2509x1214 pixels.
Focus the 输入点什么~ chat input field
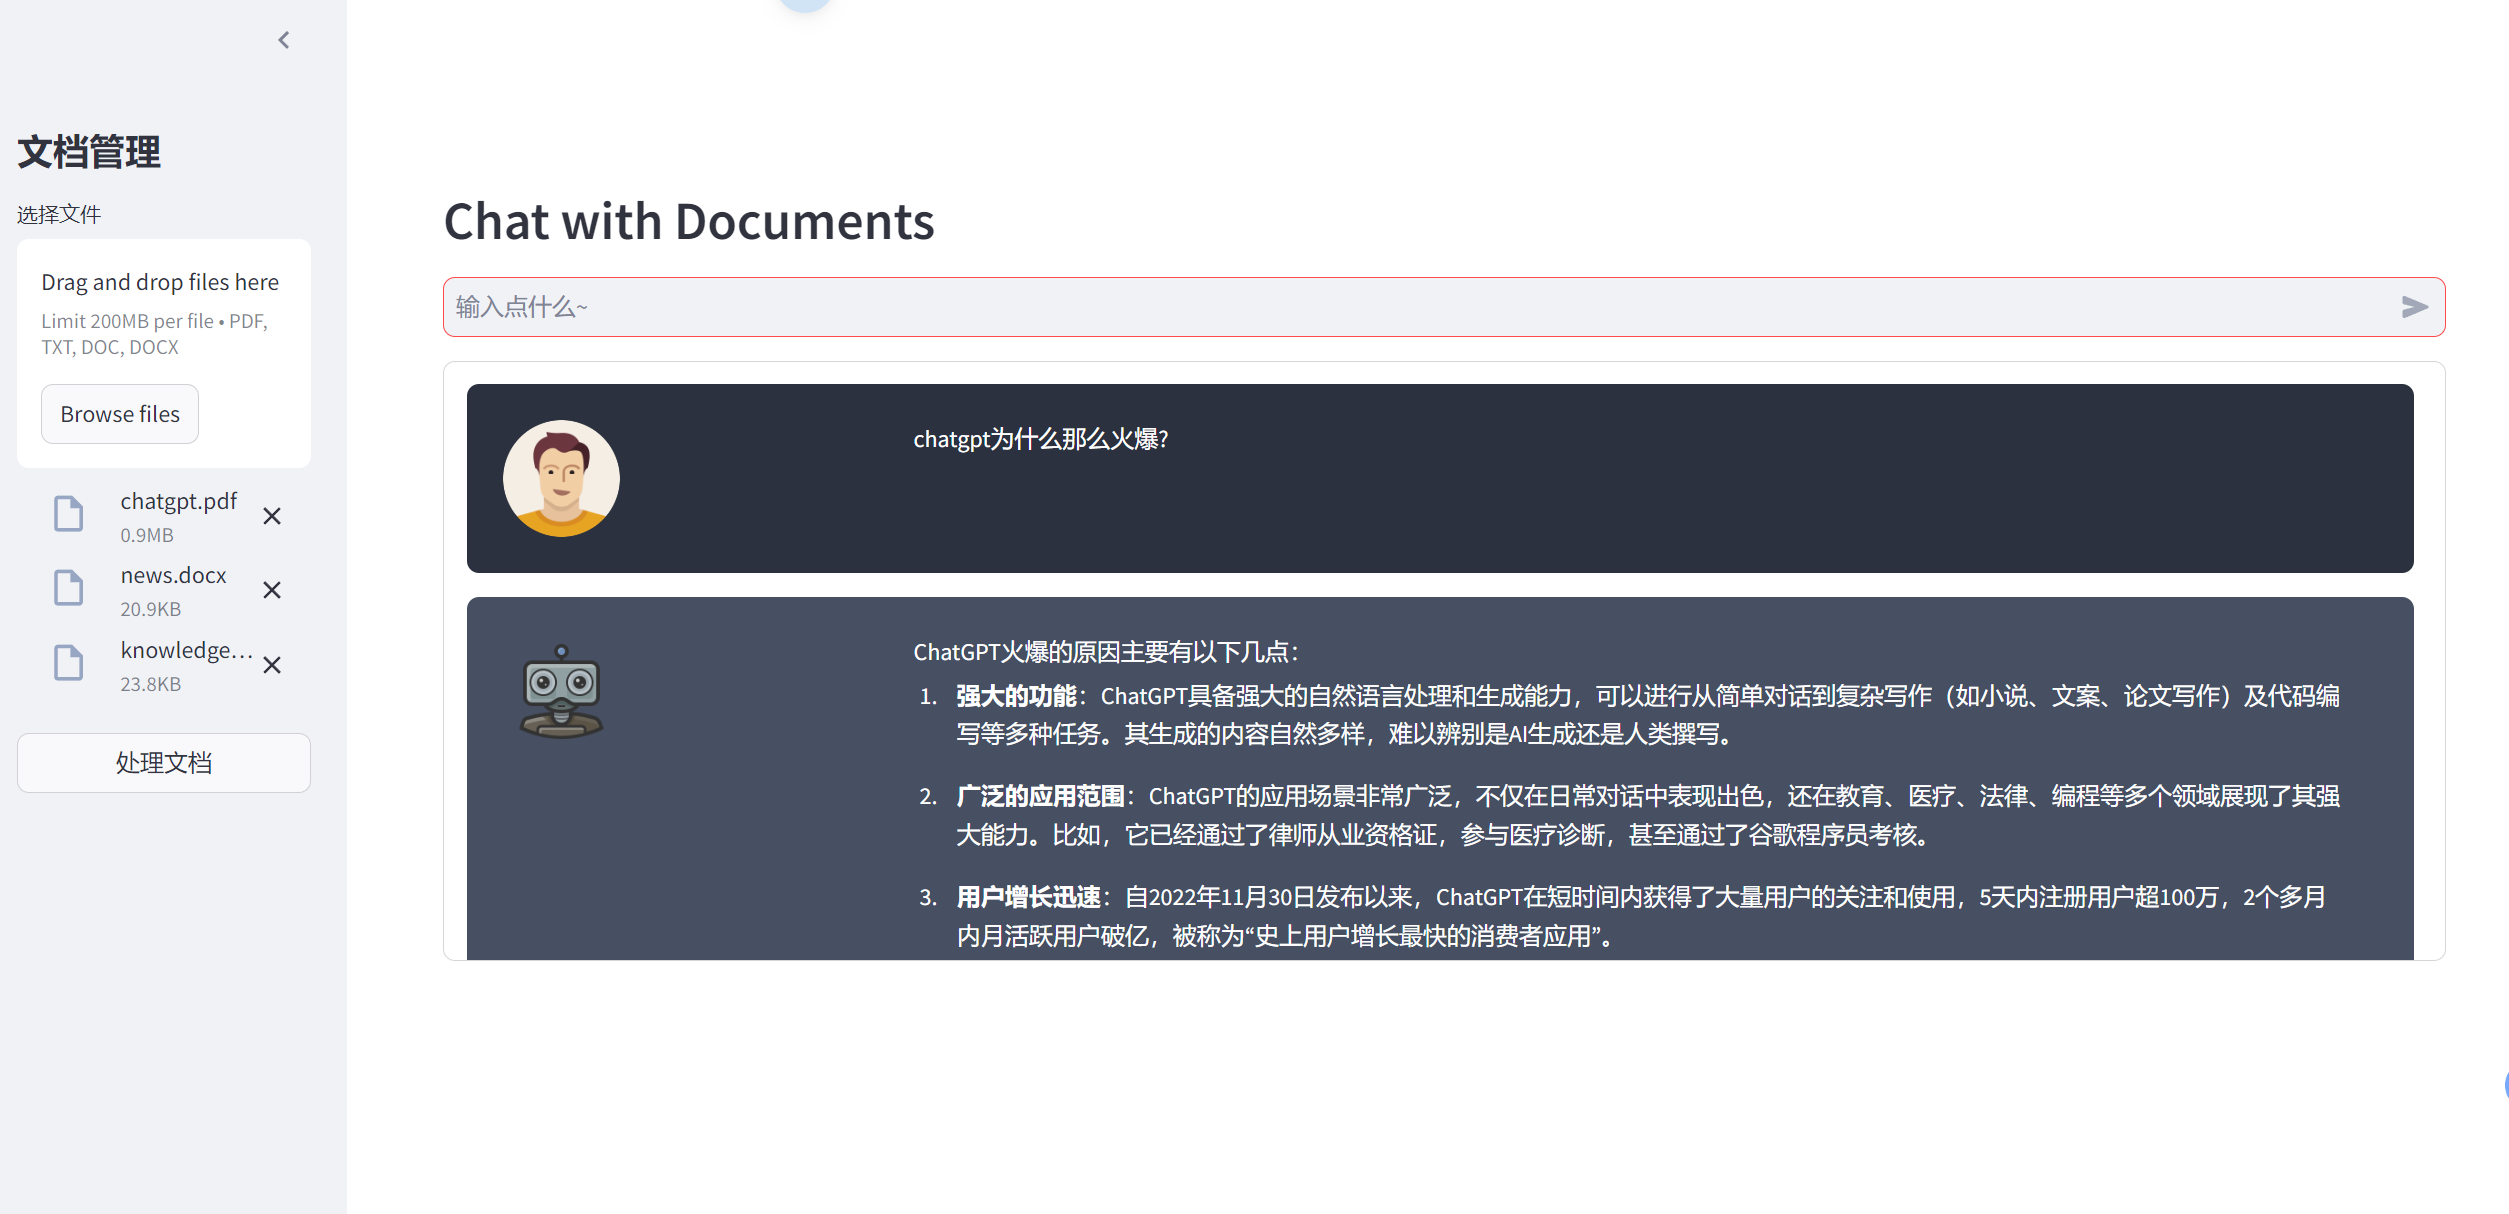point(1420,307)
